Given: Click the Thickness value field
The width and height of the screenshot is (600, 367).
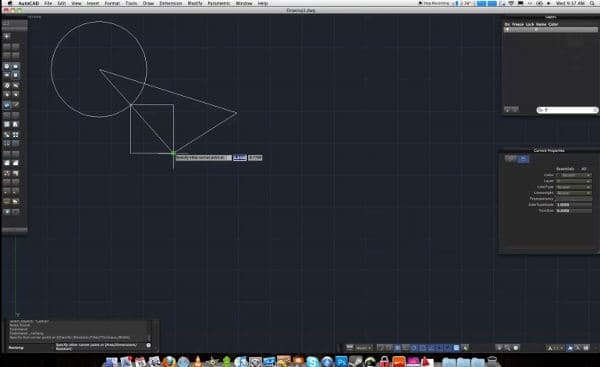Looking at the screenshot, I should pyautogui.click(x=574, y=210).
